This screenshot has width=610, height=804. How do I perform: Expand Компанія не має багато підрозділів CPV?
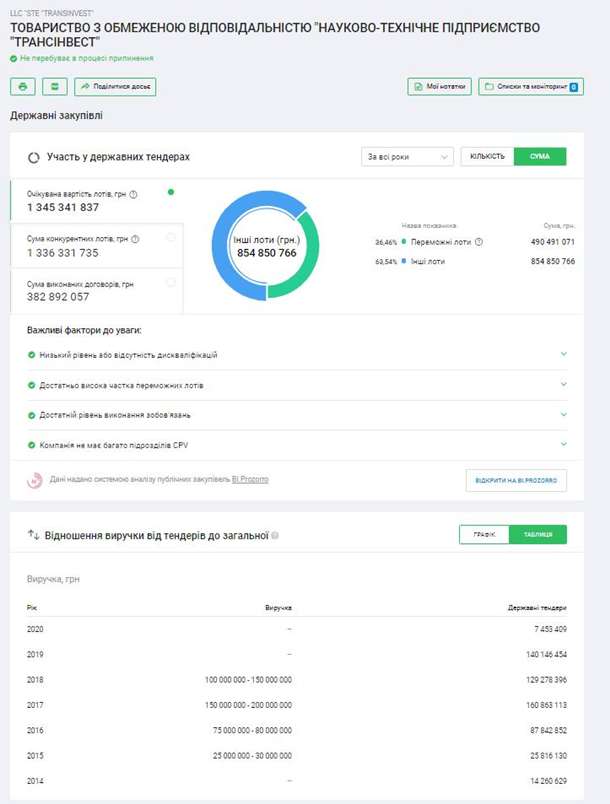pos(564,444)
